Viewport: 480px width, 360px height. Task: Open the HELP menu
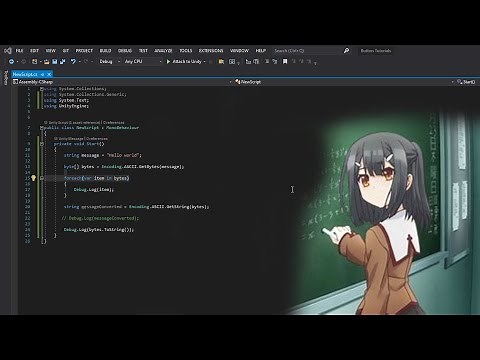(x=261, y=51)
